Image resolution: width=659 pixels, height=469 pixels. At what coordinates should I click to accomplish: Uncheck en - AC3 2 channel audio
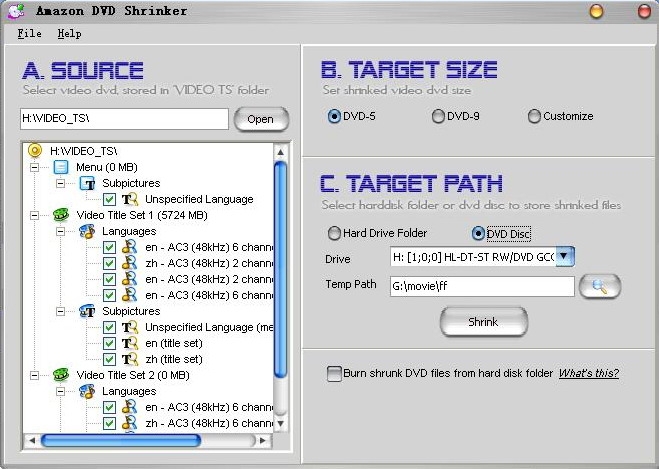coord(109,279)
